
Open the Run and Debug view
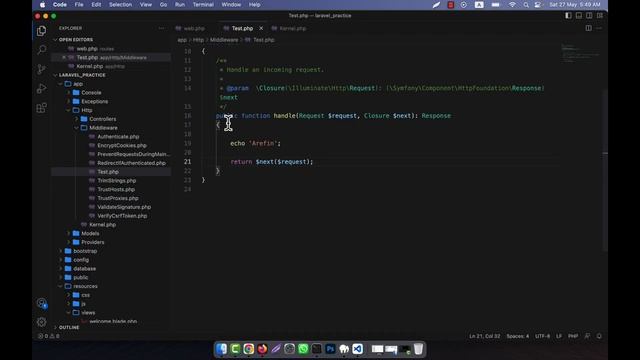click(x=41, y=89)
